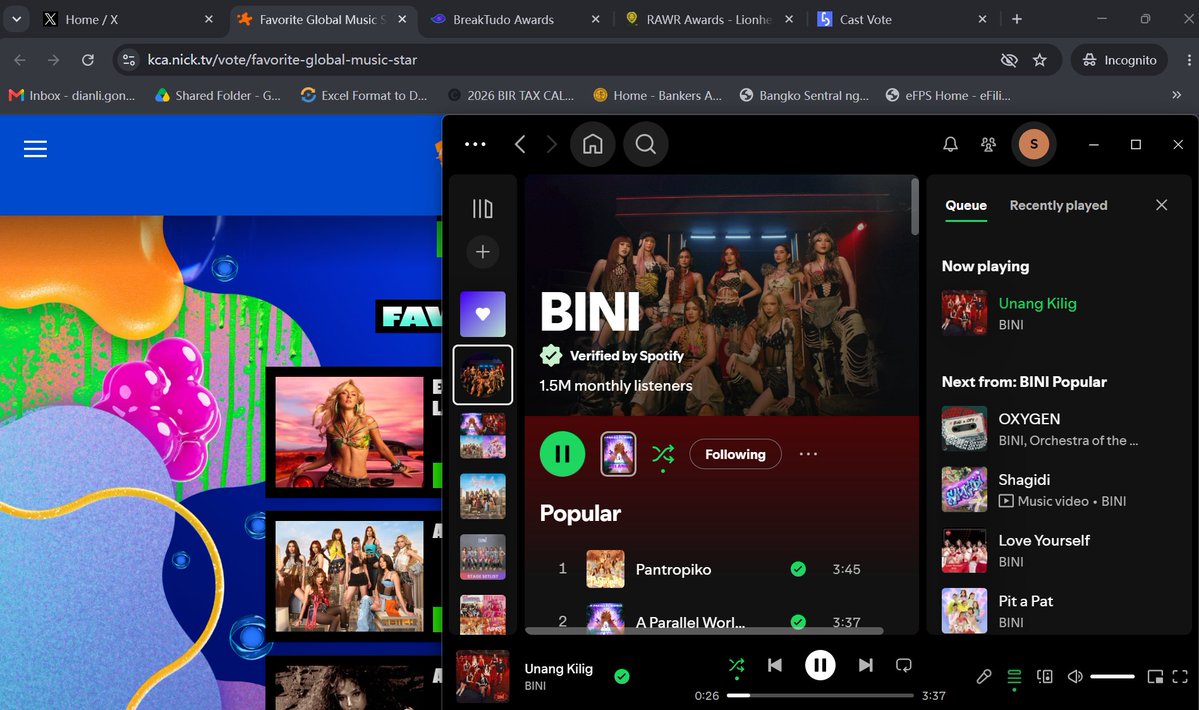Open Liked Songs in sidebar
This screenshot has width=1199, height=710.
coord(483,313)
